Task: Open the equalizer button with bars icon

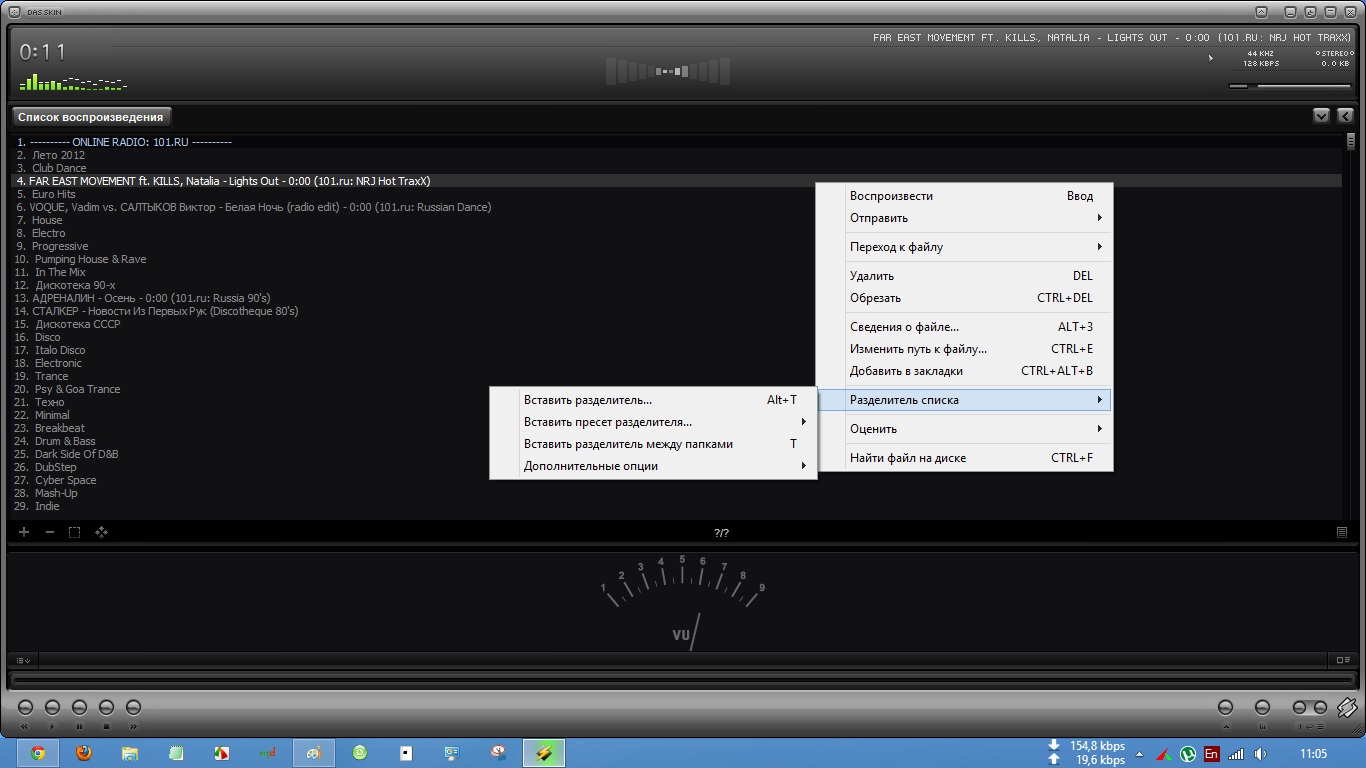Action: point(1262,708)
